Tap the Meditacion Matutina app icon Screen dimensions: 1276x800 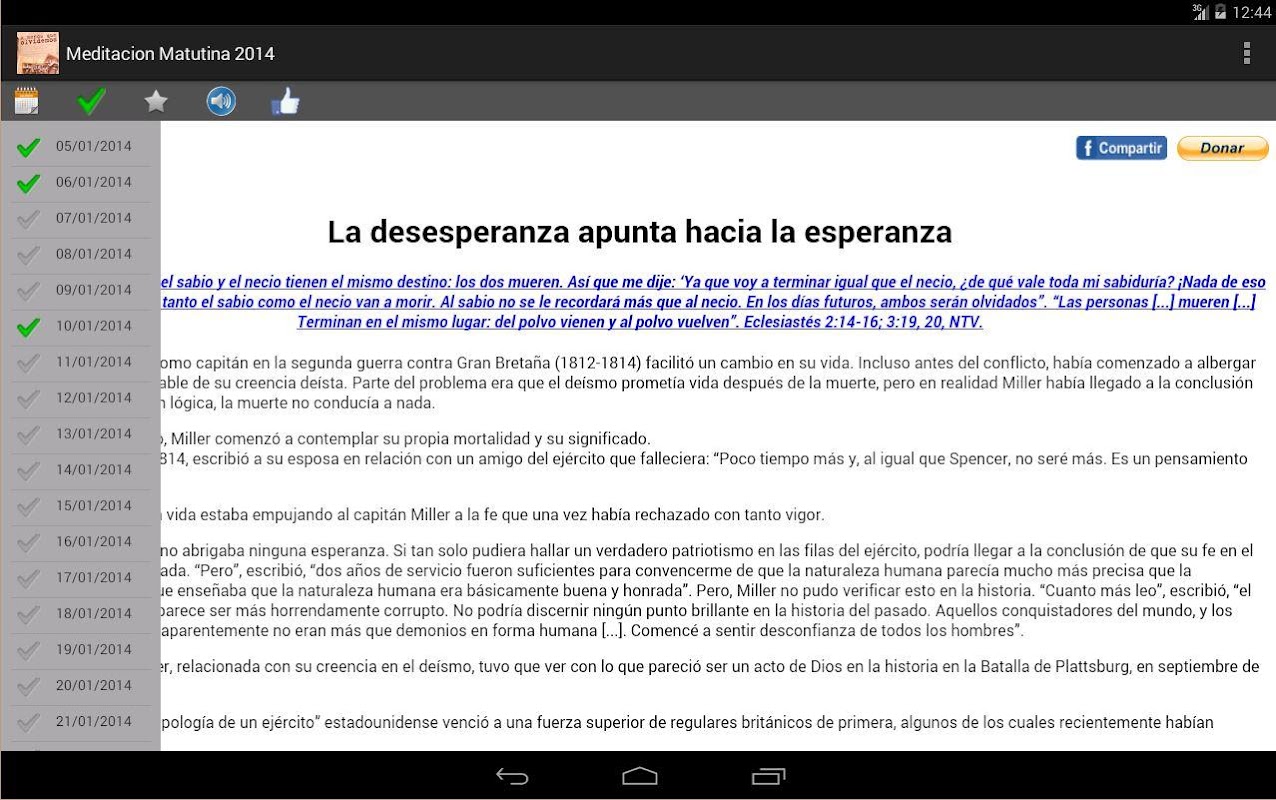pyautogui.click(x=37, y=53)
